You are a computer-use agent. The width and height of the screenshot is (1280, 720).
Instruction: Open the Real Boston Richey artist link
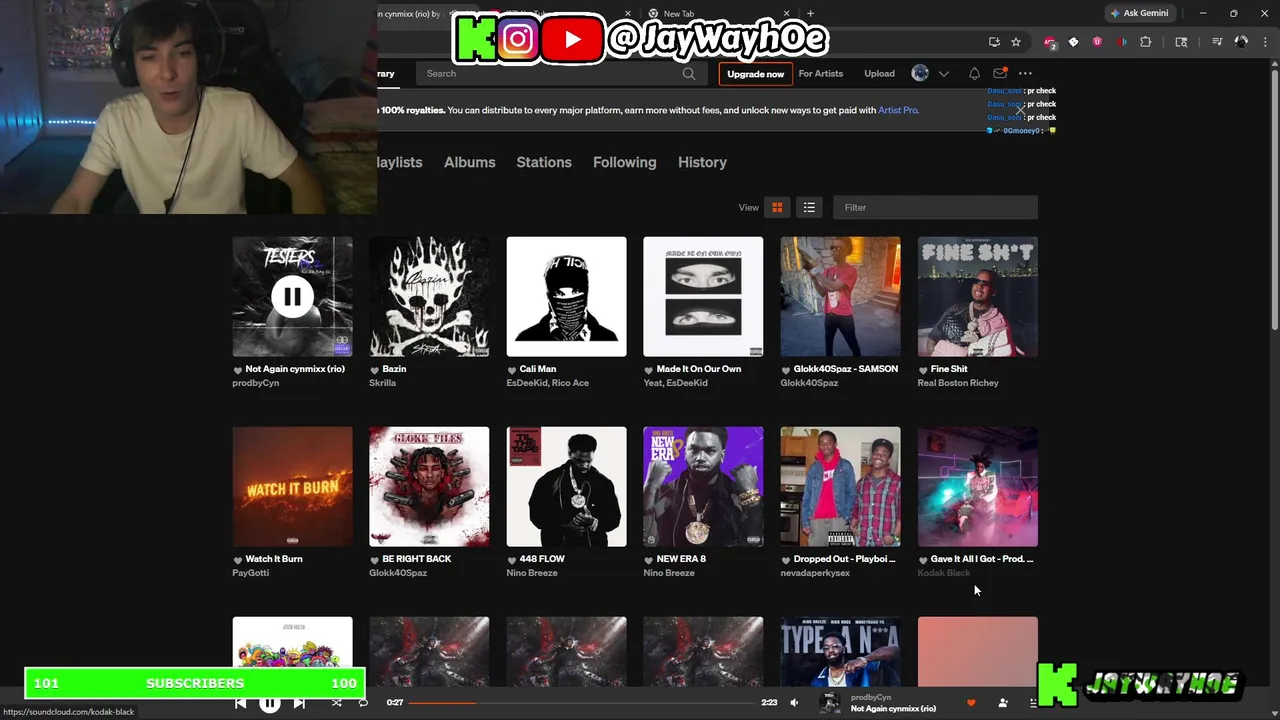pyautogui.click(x=958, y=383)
